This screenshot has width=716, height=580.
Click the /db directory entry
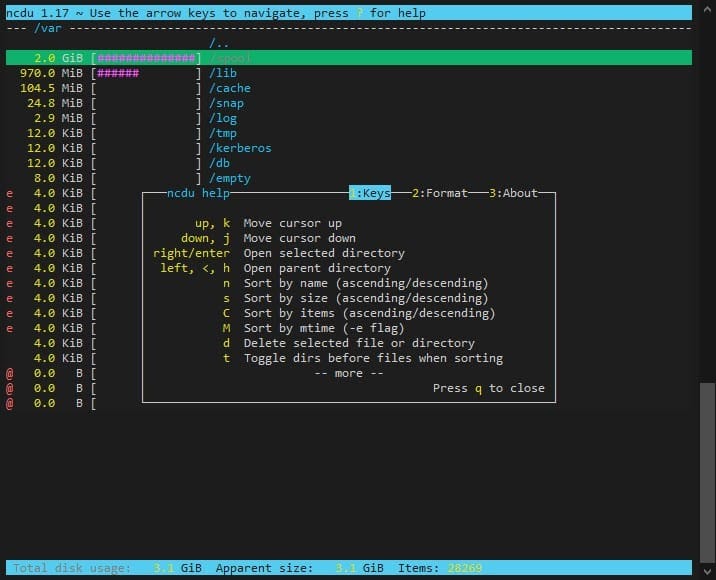[219, 163]
